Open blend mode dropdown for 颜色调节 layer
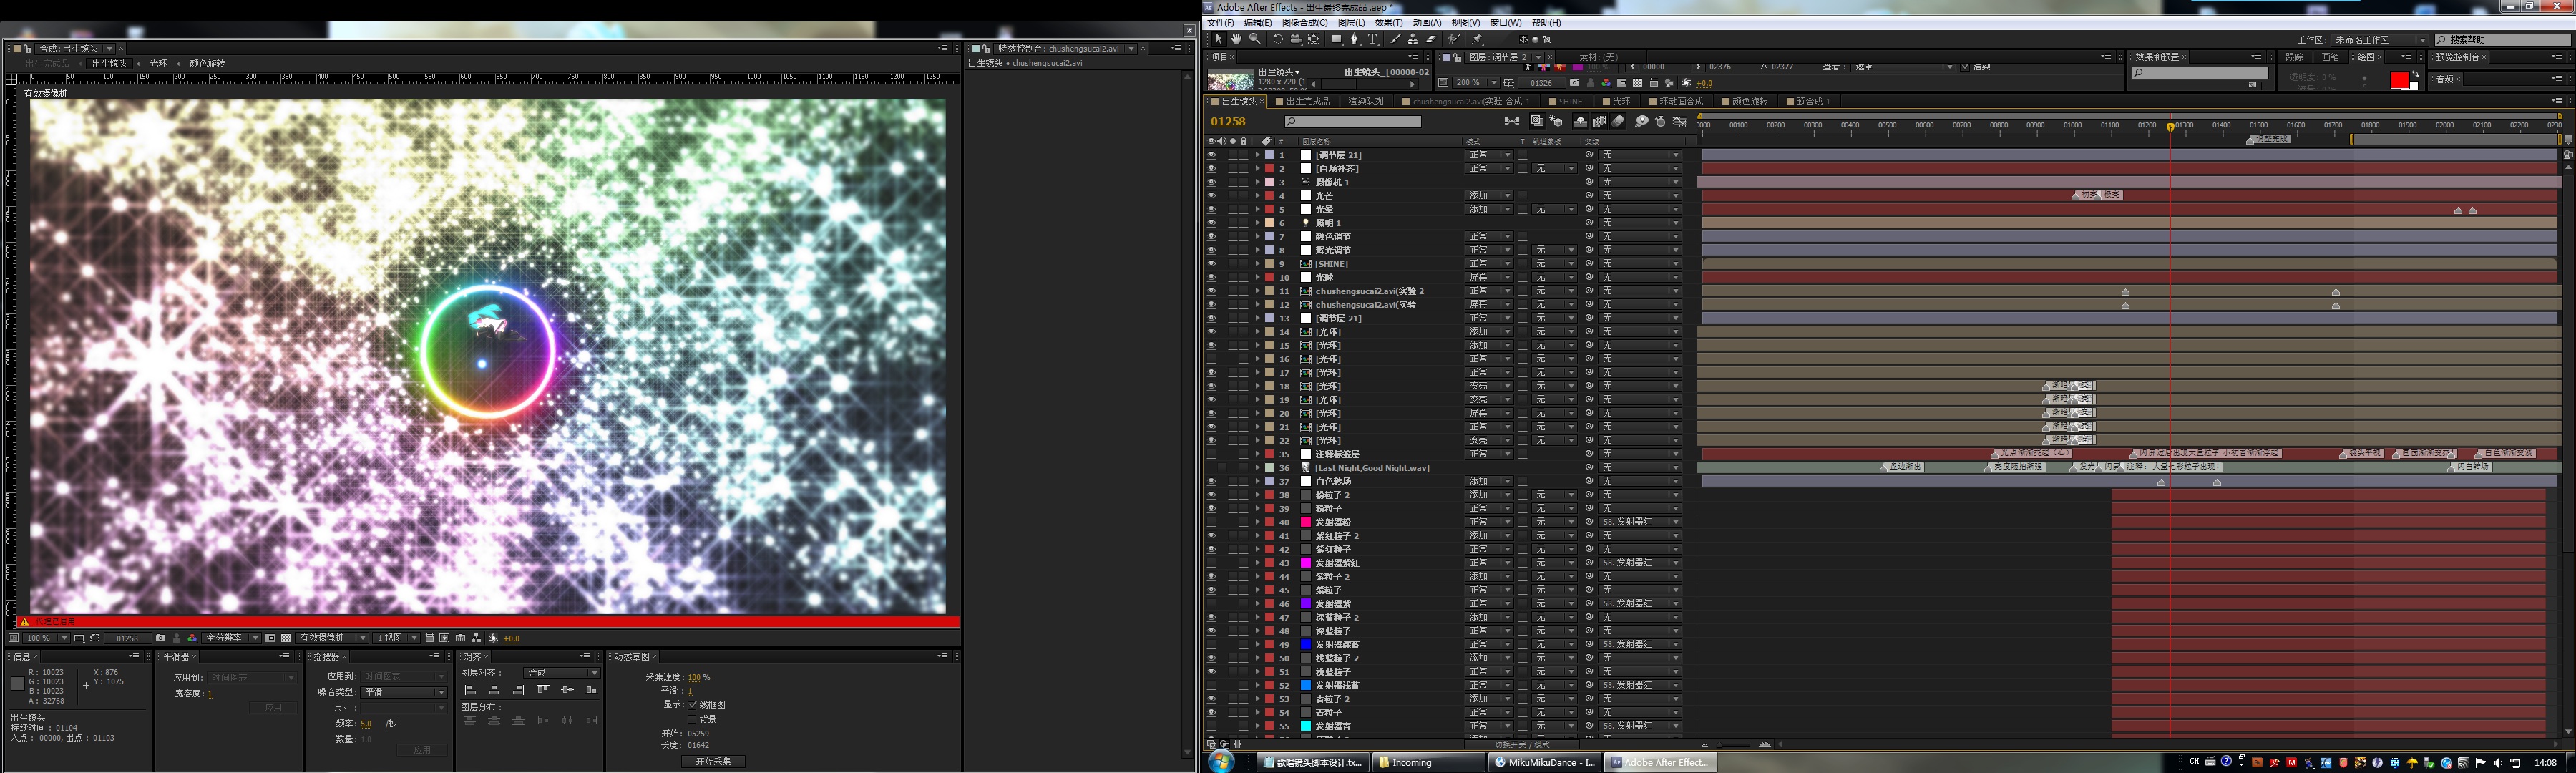 point(1489,237)
